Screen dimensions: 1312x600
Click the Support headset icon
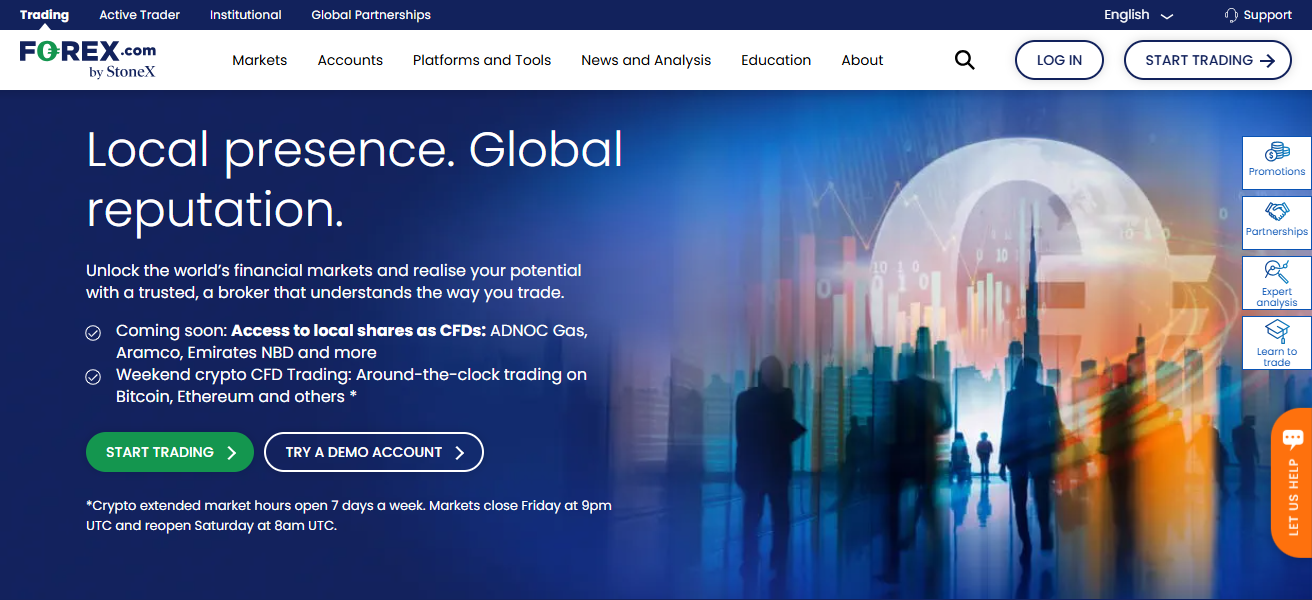pyautogui.click(x=1230, y=14)
